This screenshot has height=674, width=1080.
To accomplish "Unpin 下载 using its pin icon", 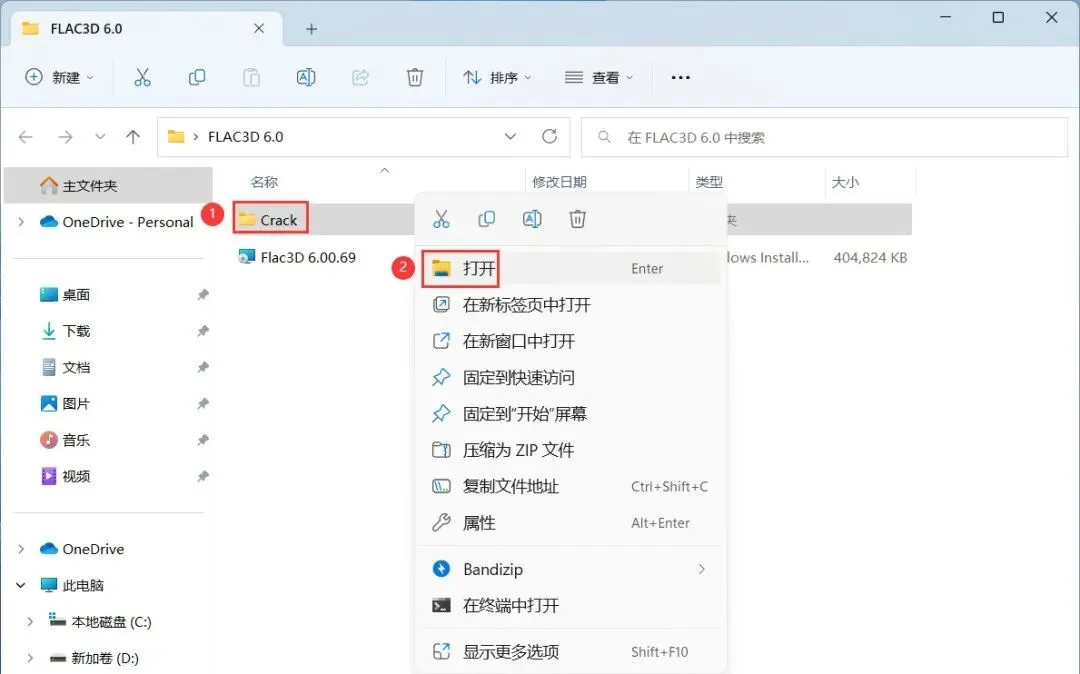I will click(202, 331).
